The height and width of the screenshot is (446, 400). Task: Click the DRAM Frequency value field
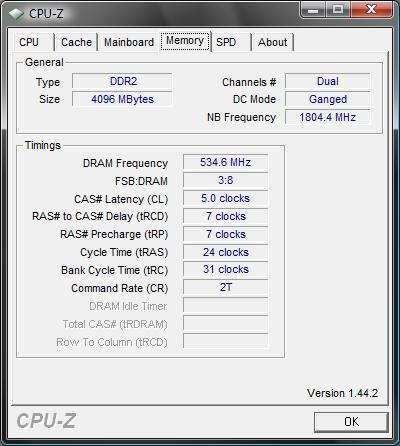tap(225, 162)
